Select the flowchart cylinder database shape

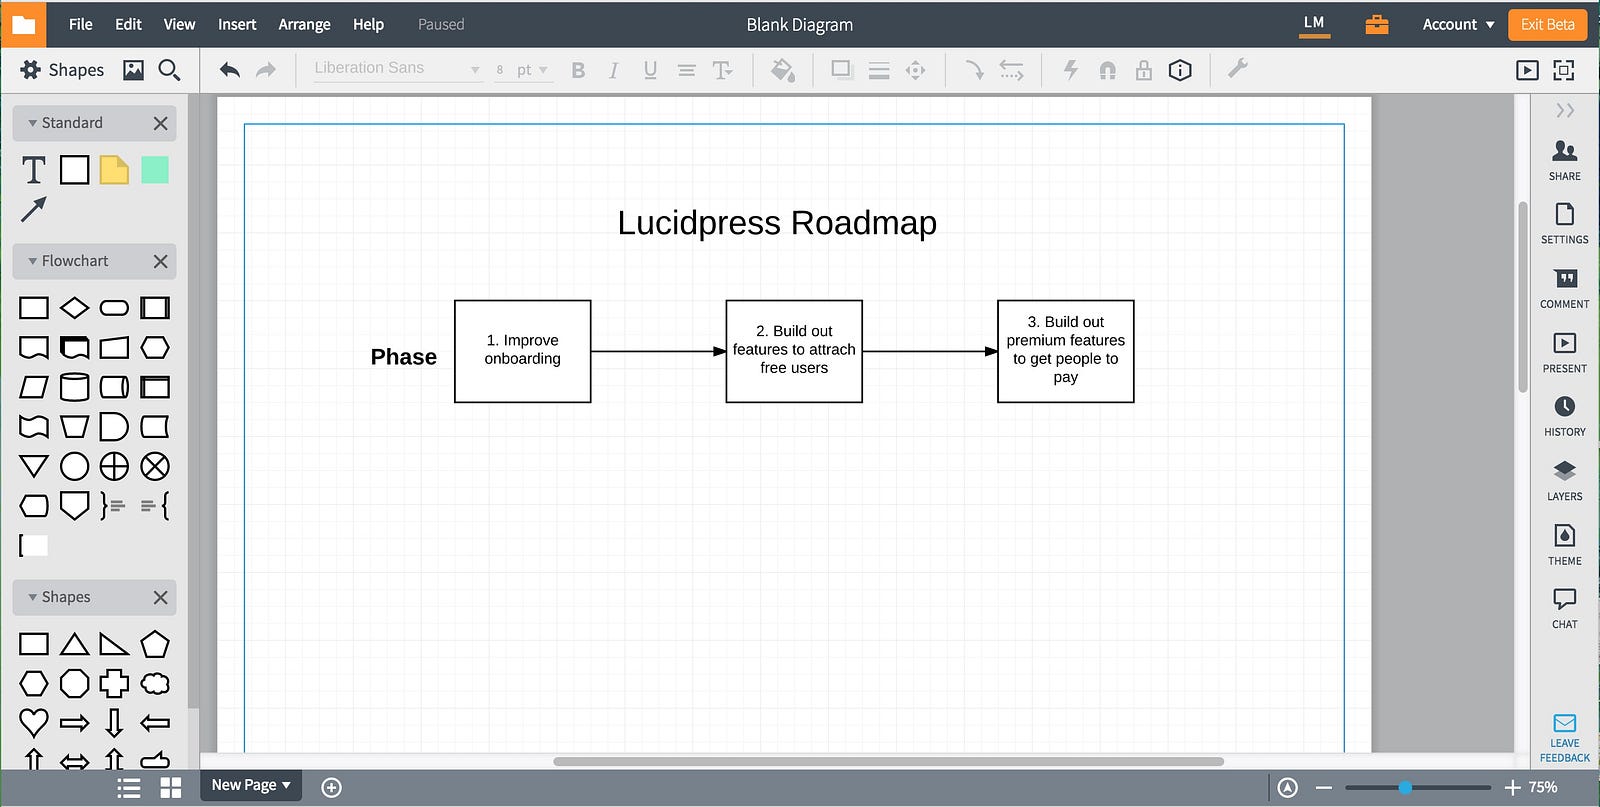click(x=74, y=387)
